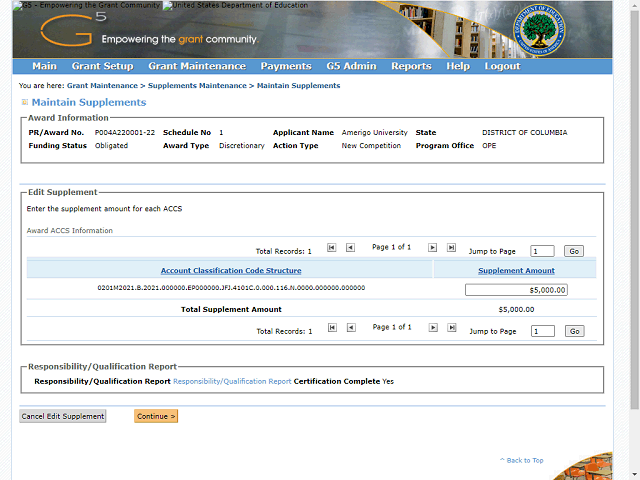Go to first page in lower pagination bar
The image size is (640, 480).
332,327
